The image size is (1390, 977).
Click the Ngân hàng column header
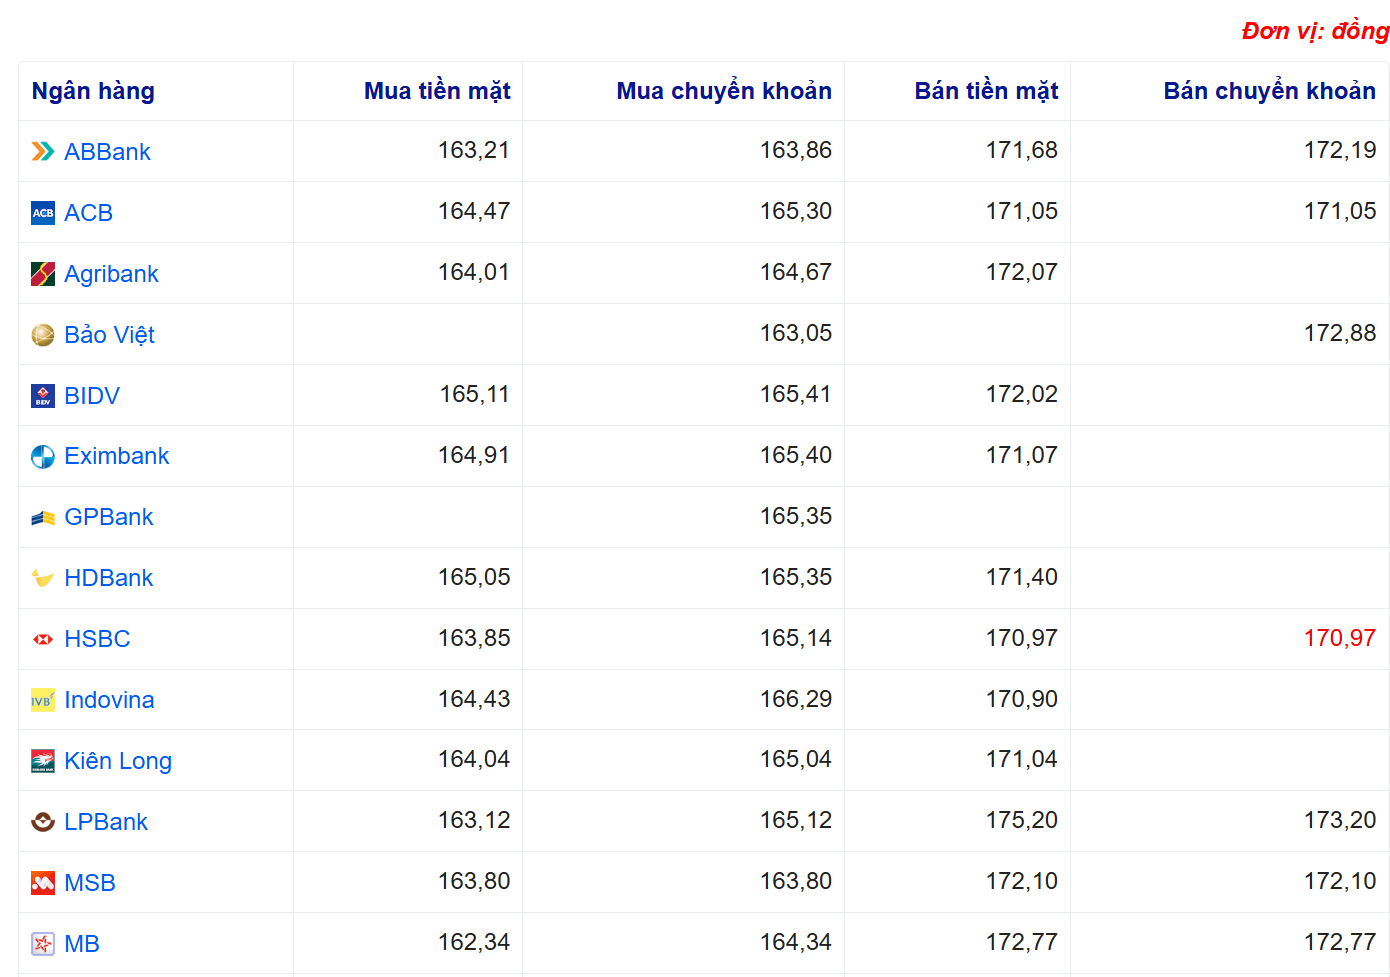click(93, 91)
